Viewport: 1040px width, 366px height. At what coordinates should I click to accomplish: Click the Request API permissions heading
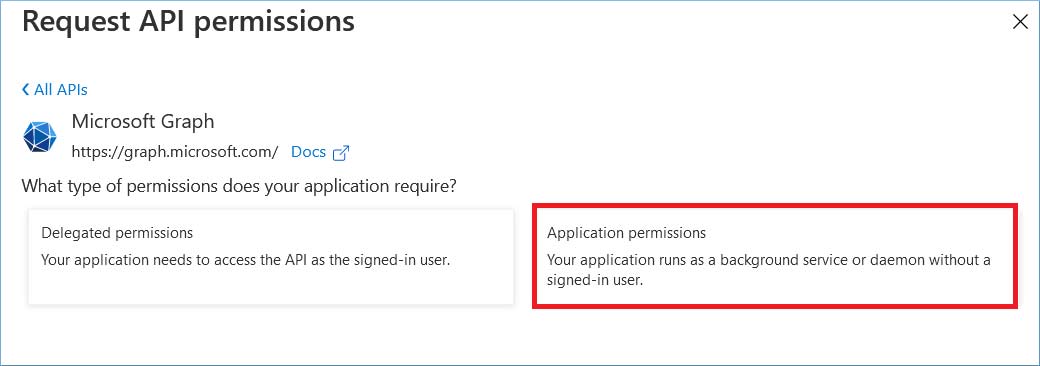click(188, 21)
